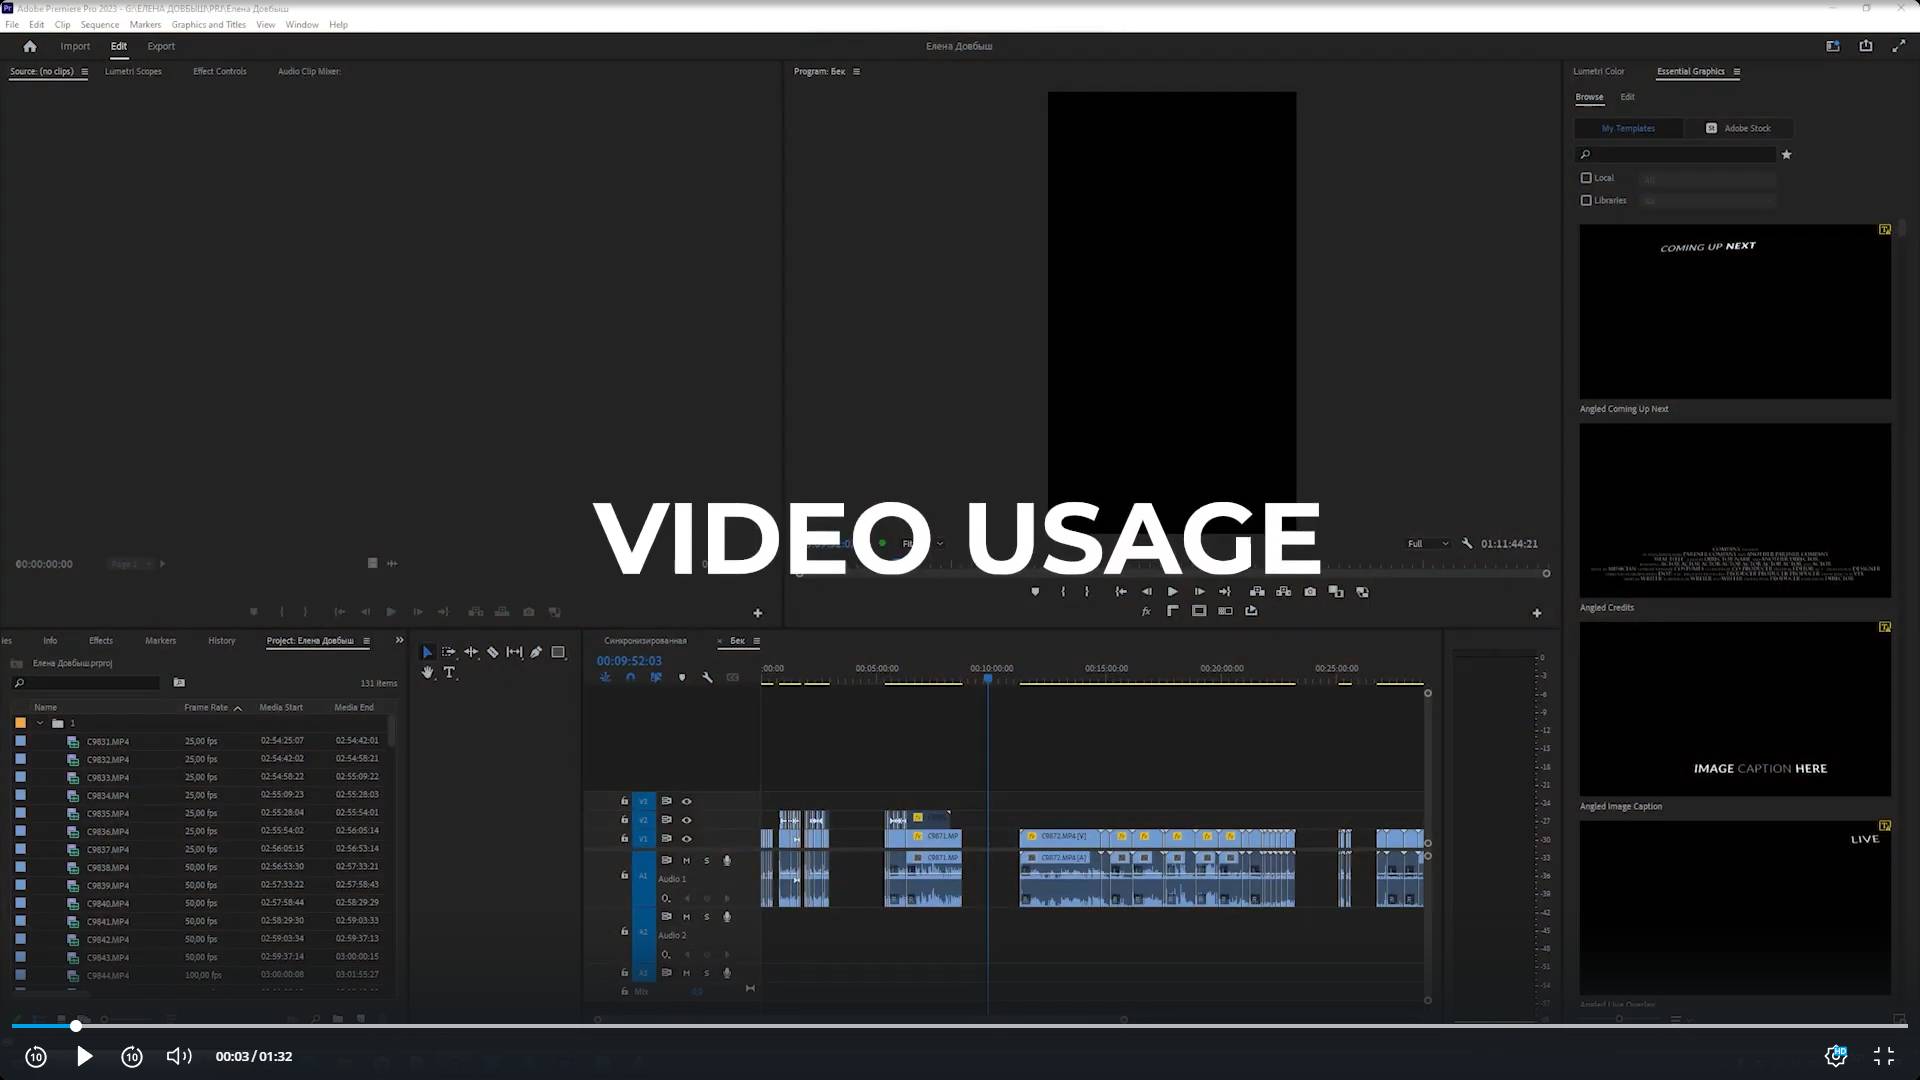Hide video track V2 with eye icon
1920x1080 pixels.
pos(686,820)
